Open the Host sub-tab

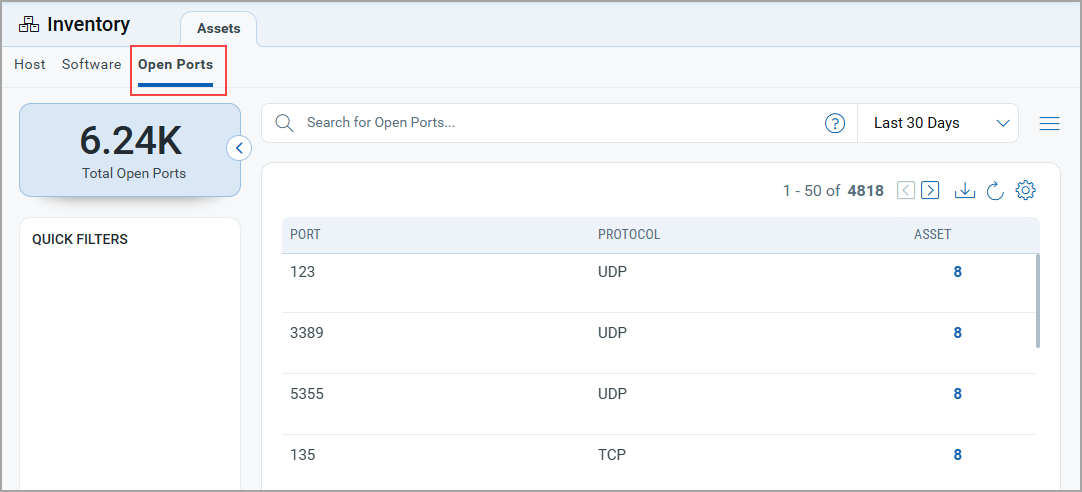[30, 64]
